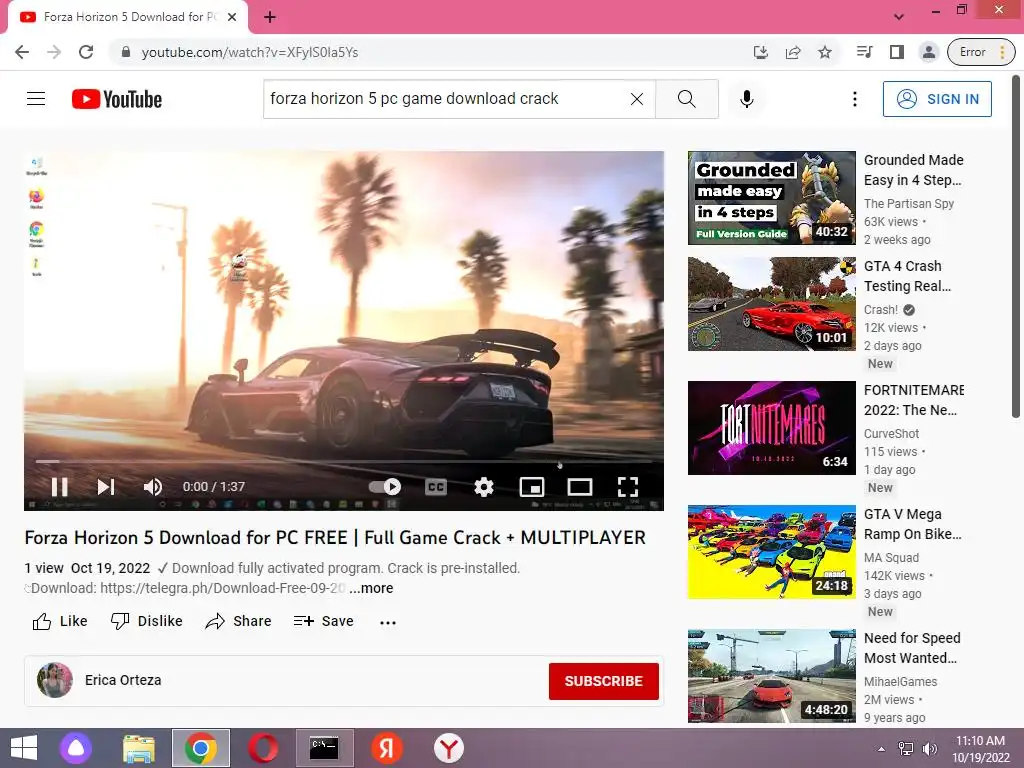1024x768 pixels.
Task: Open Grounded Made Easy video thumbnail
Action: [x=771, y=198]
